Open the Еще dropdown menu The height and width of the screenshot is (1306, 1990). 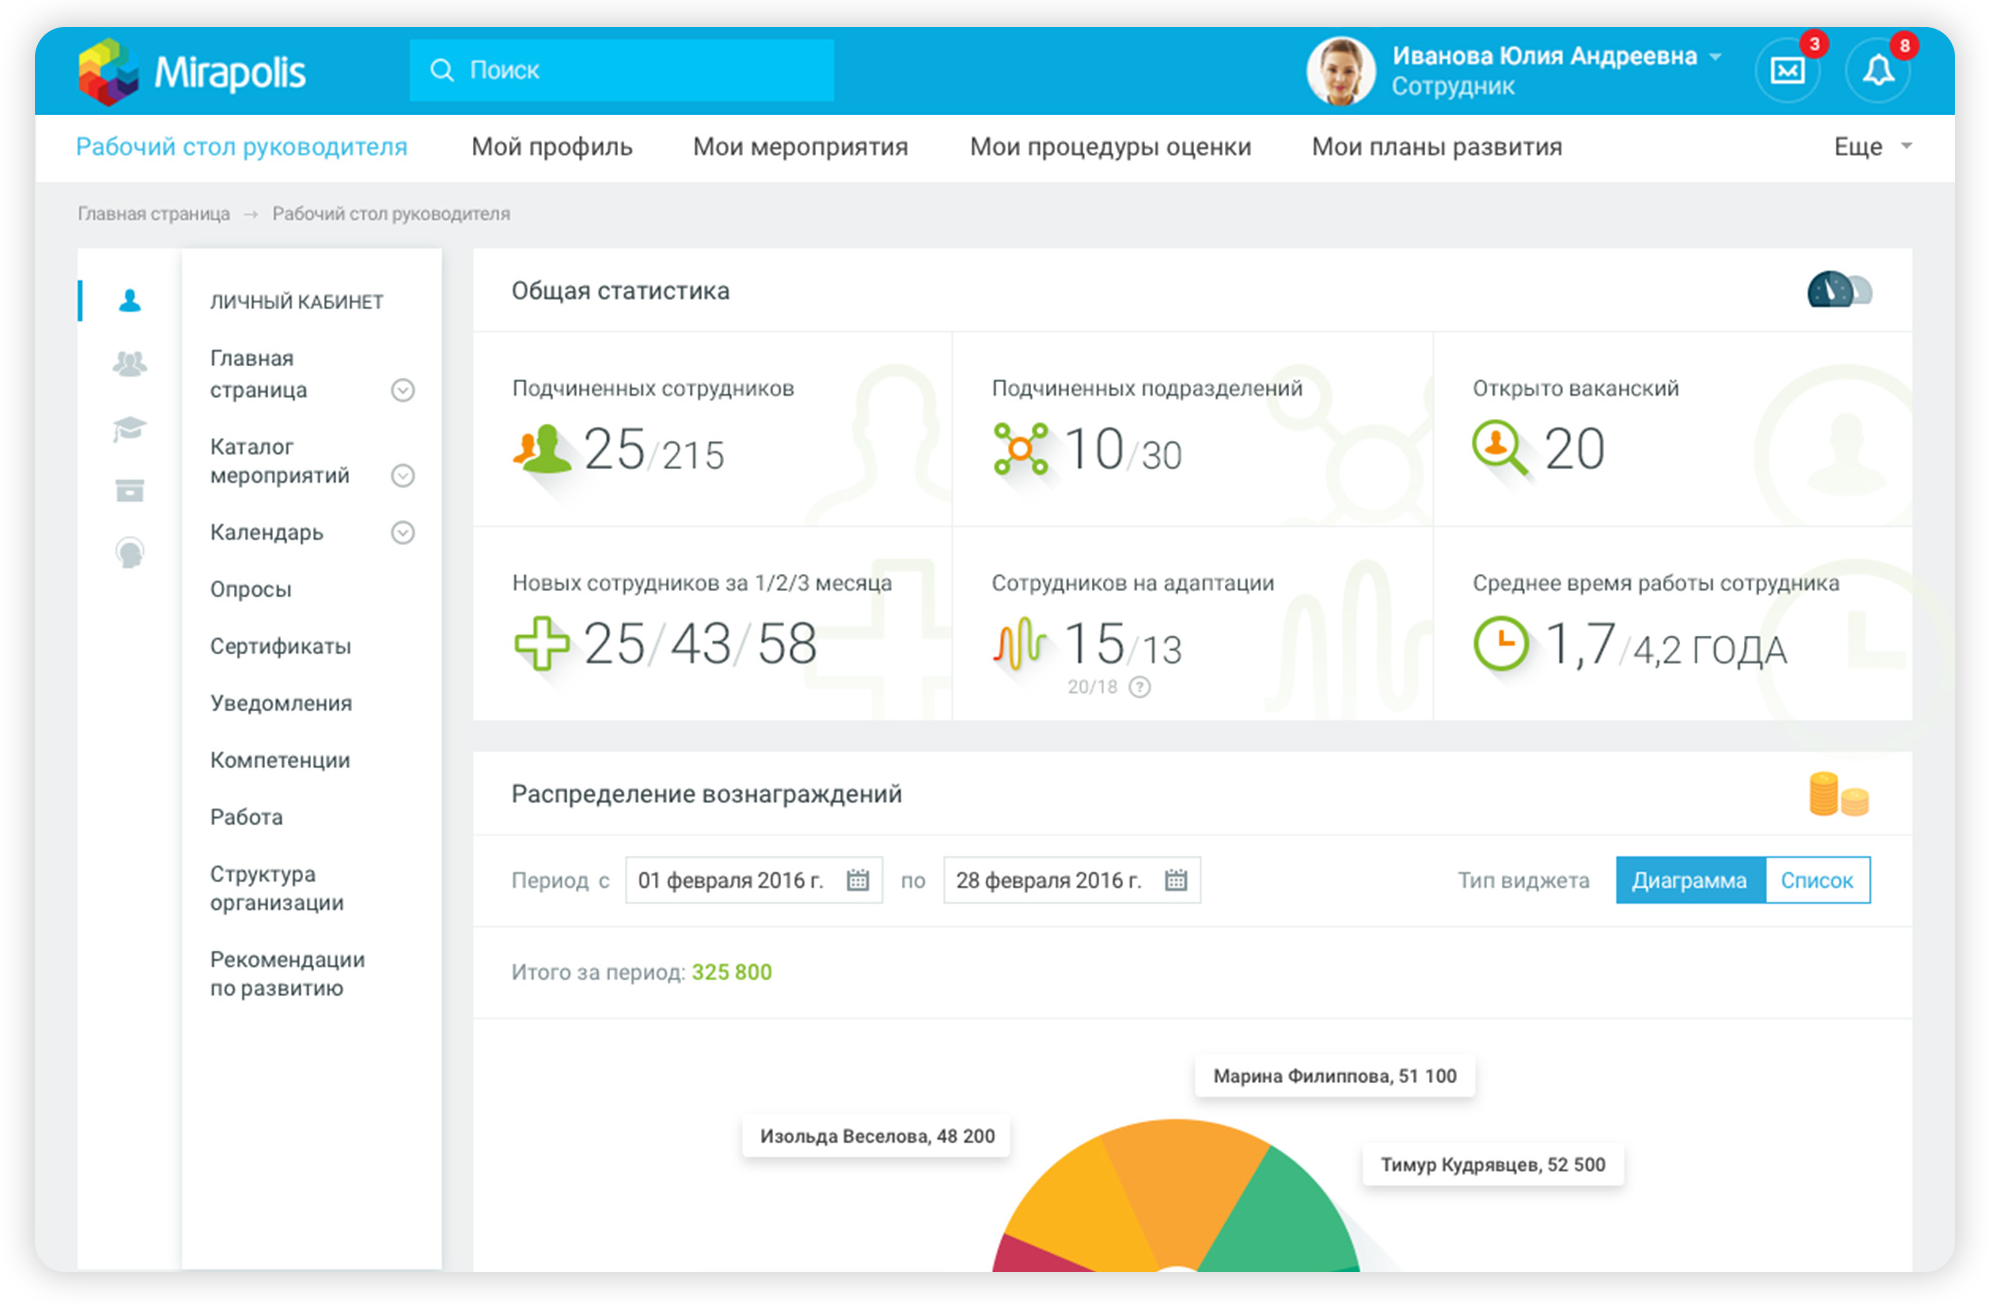[1872, 147]
